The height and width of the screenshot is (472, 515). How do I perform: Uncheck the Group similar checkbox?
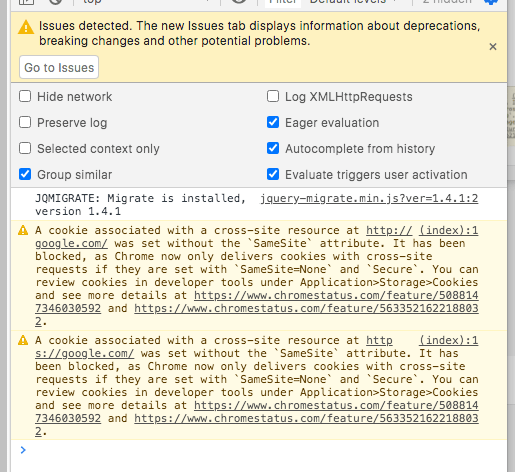pos(25,174)
